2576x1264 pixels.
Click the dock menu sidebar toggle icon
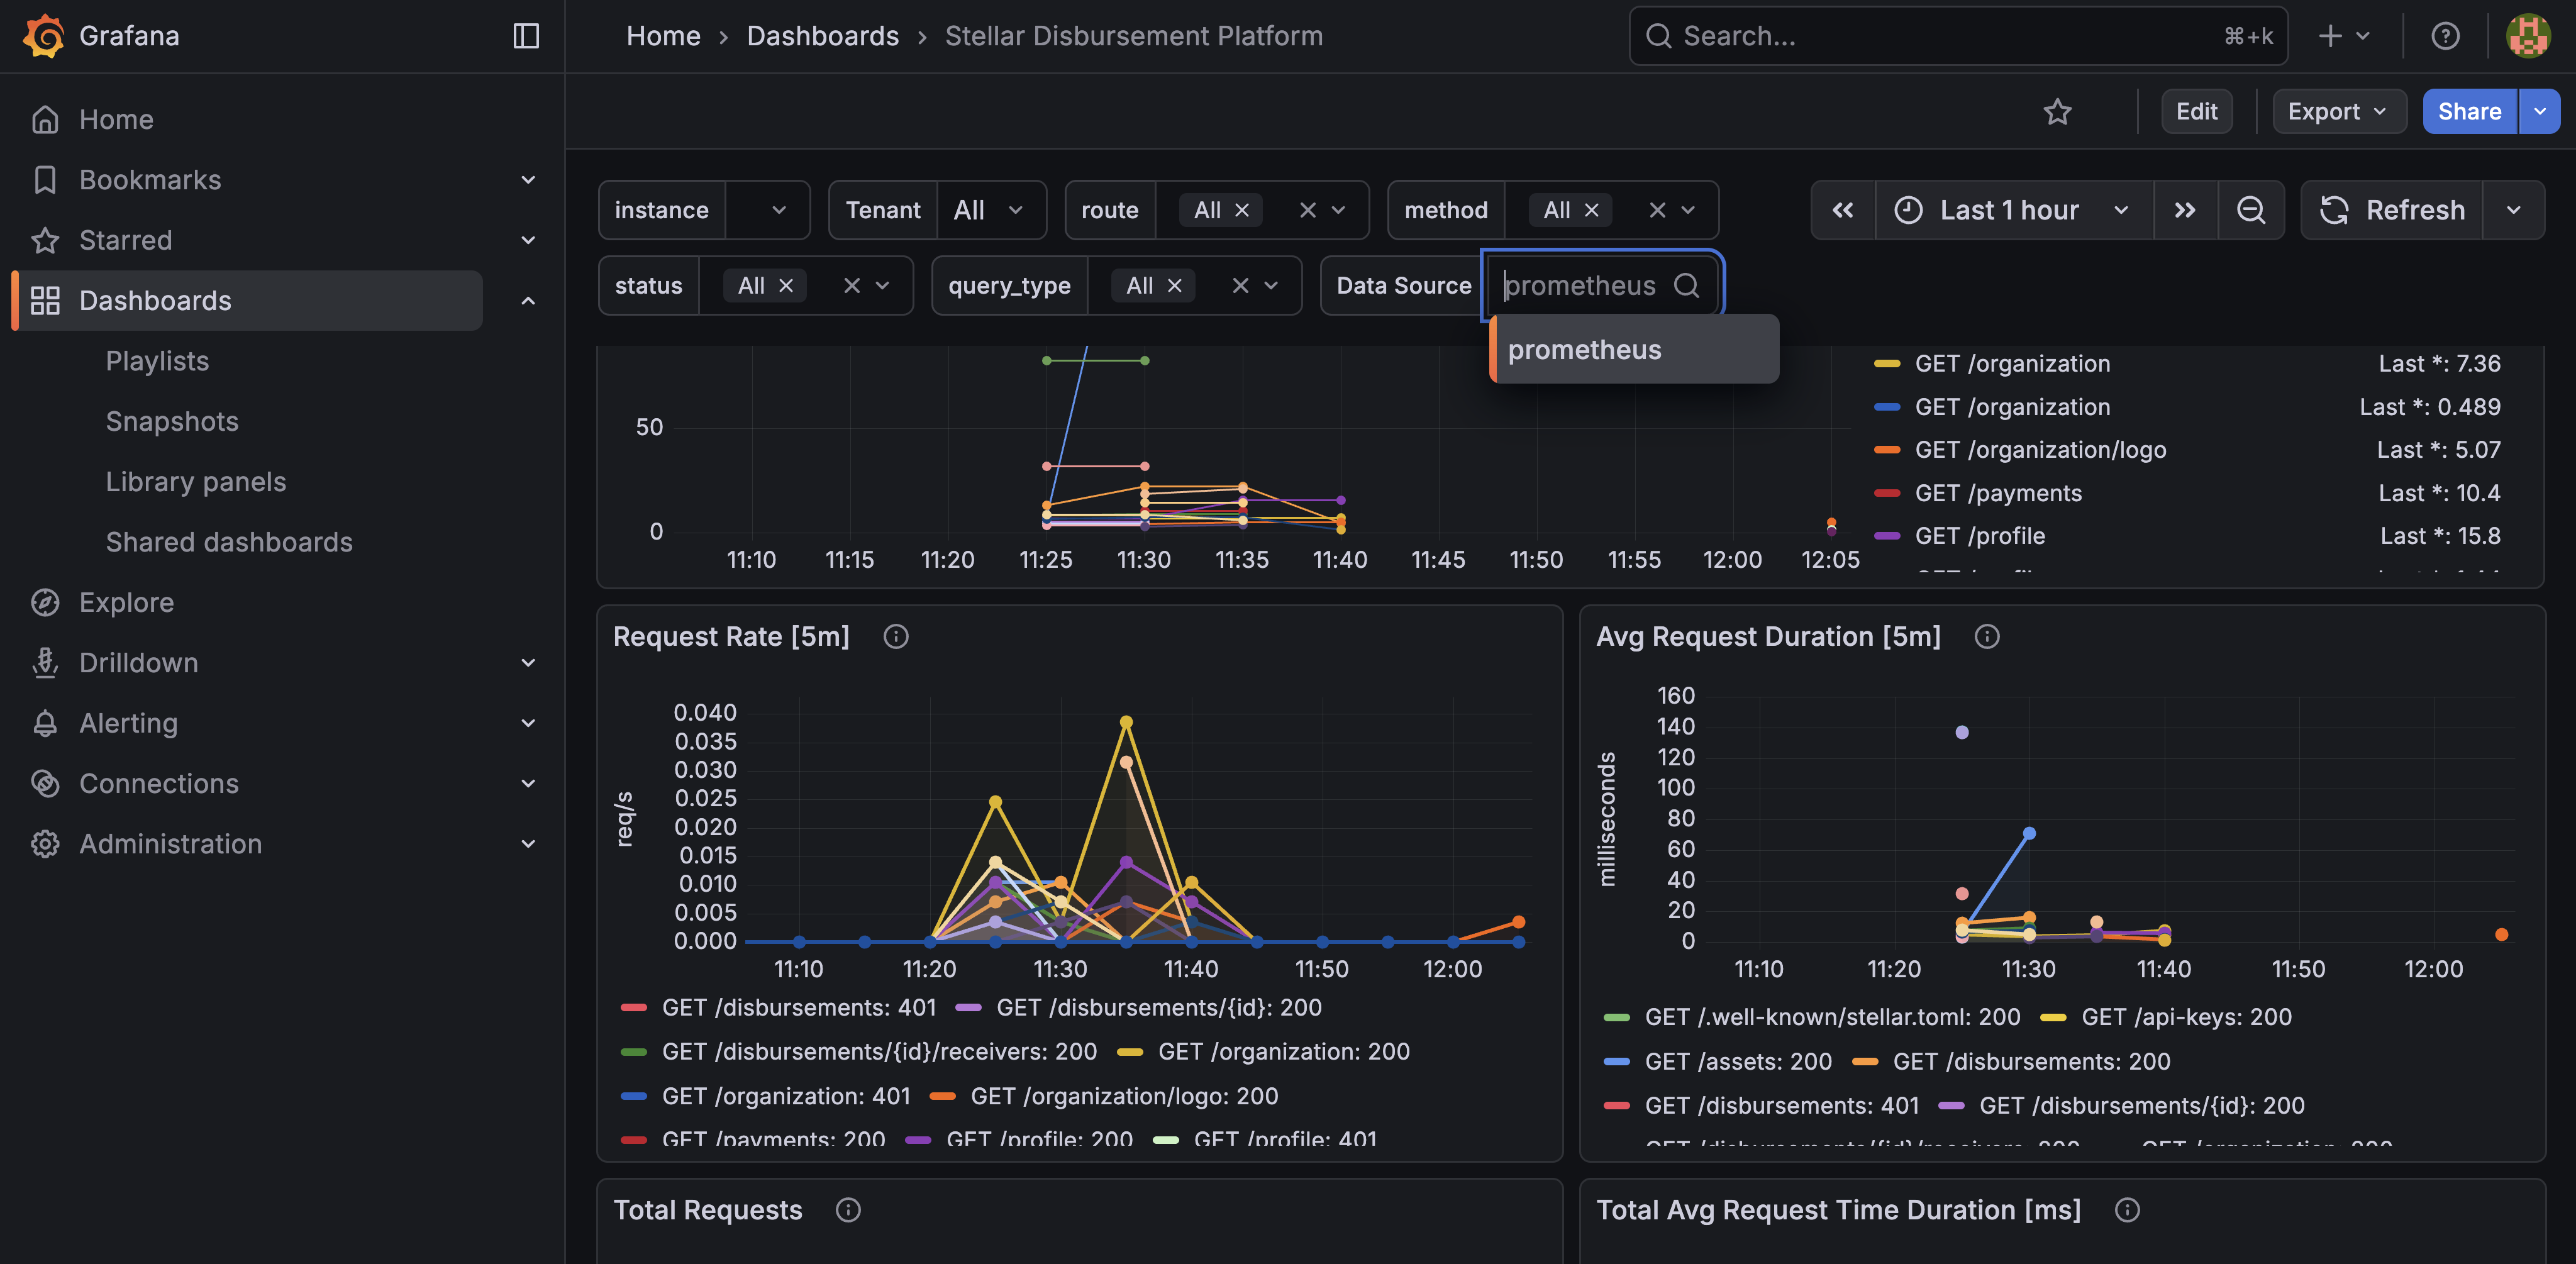coord(526,36)
